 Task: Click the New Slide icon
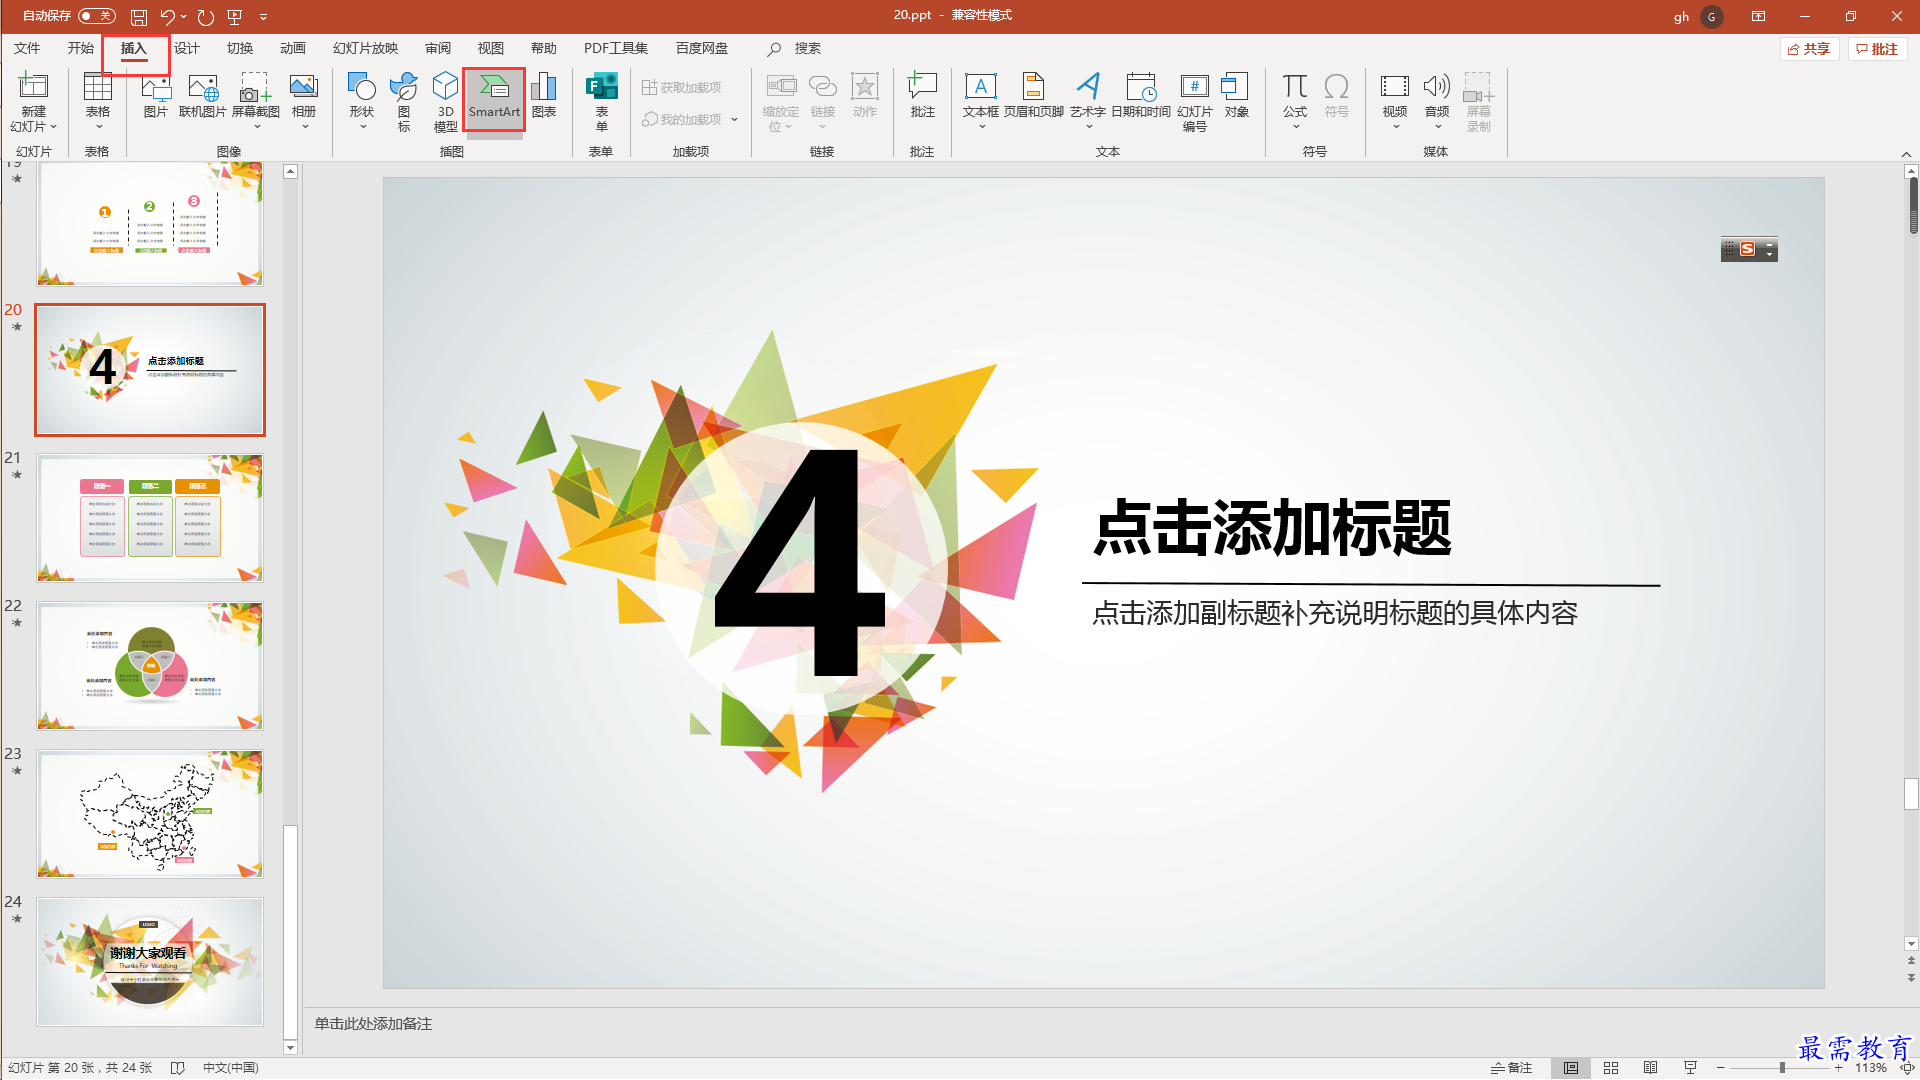tap(33, 88)
